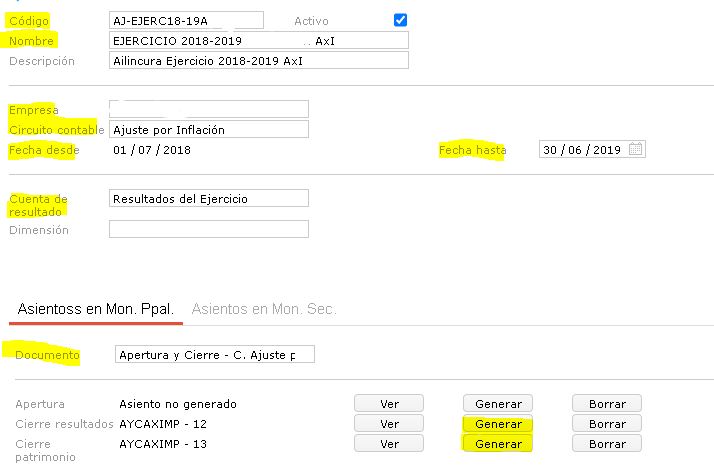This screenshot has width=714, height=475.
Task: Toggle the Activo checkbox
Action: [400, 20]
